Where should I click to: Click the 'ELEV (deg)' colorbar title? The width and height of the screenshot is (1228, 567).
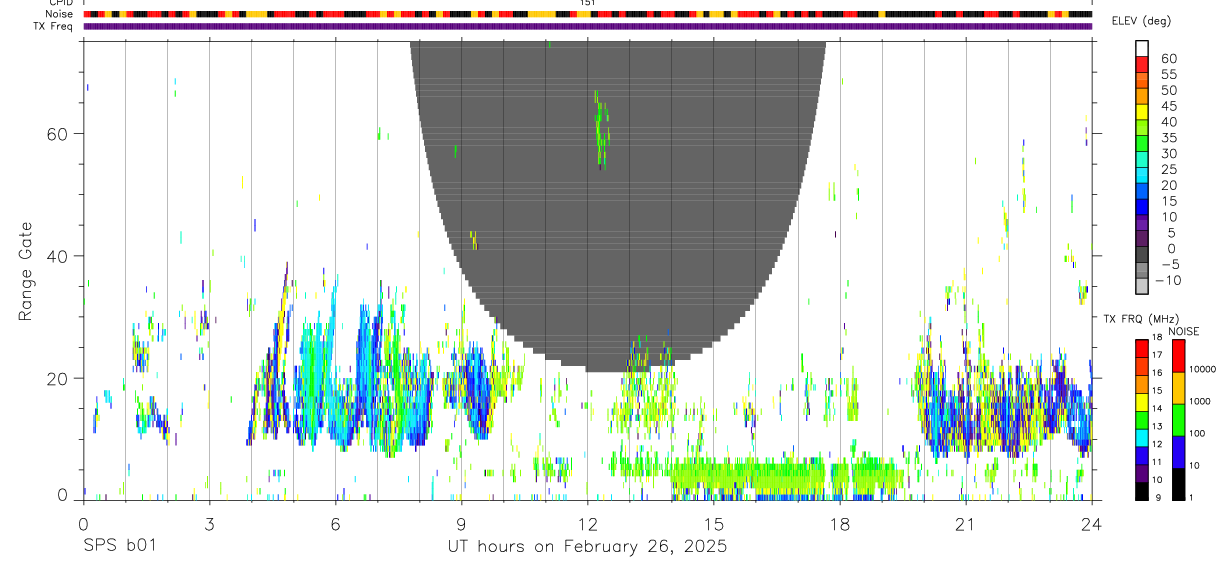coord(1141,21)
